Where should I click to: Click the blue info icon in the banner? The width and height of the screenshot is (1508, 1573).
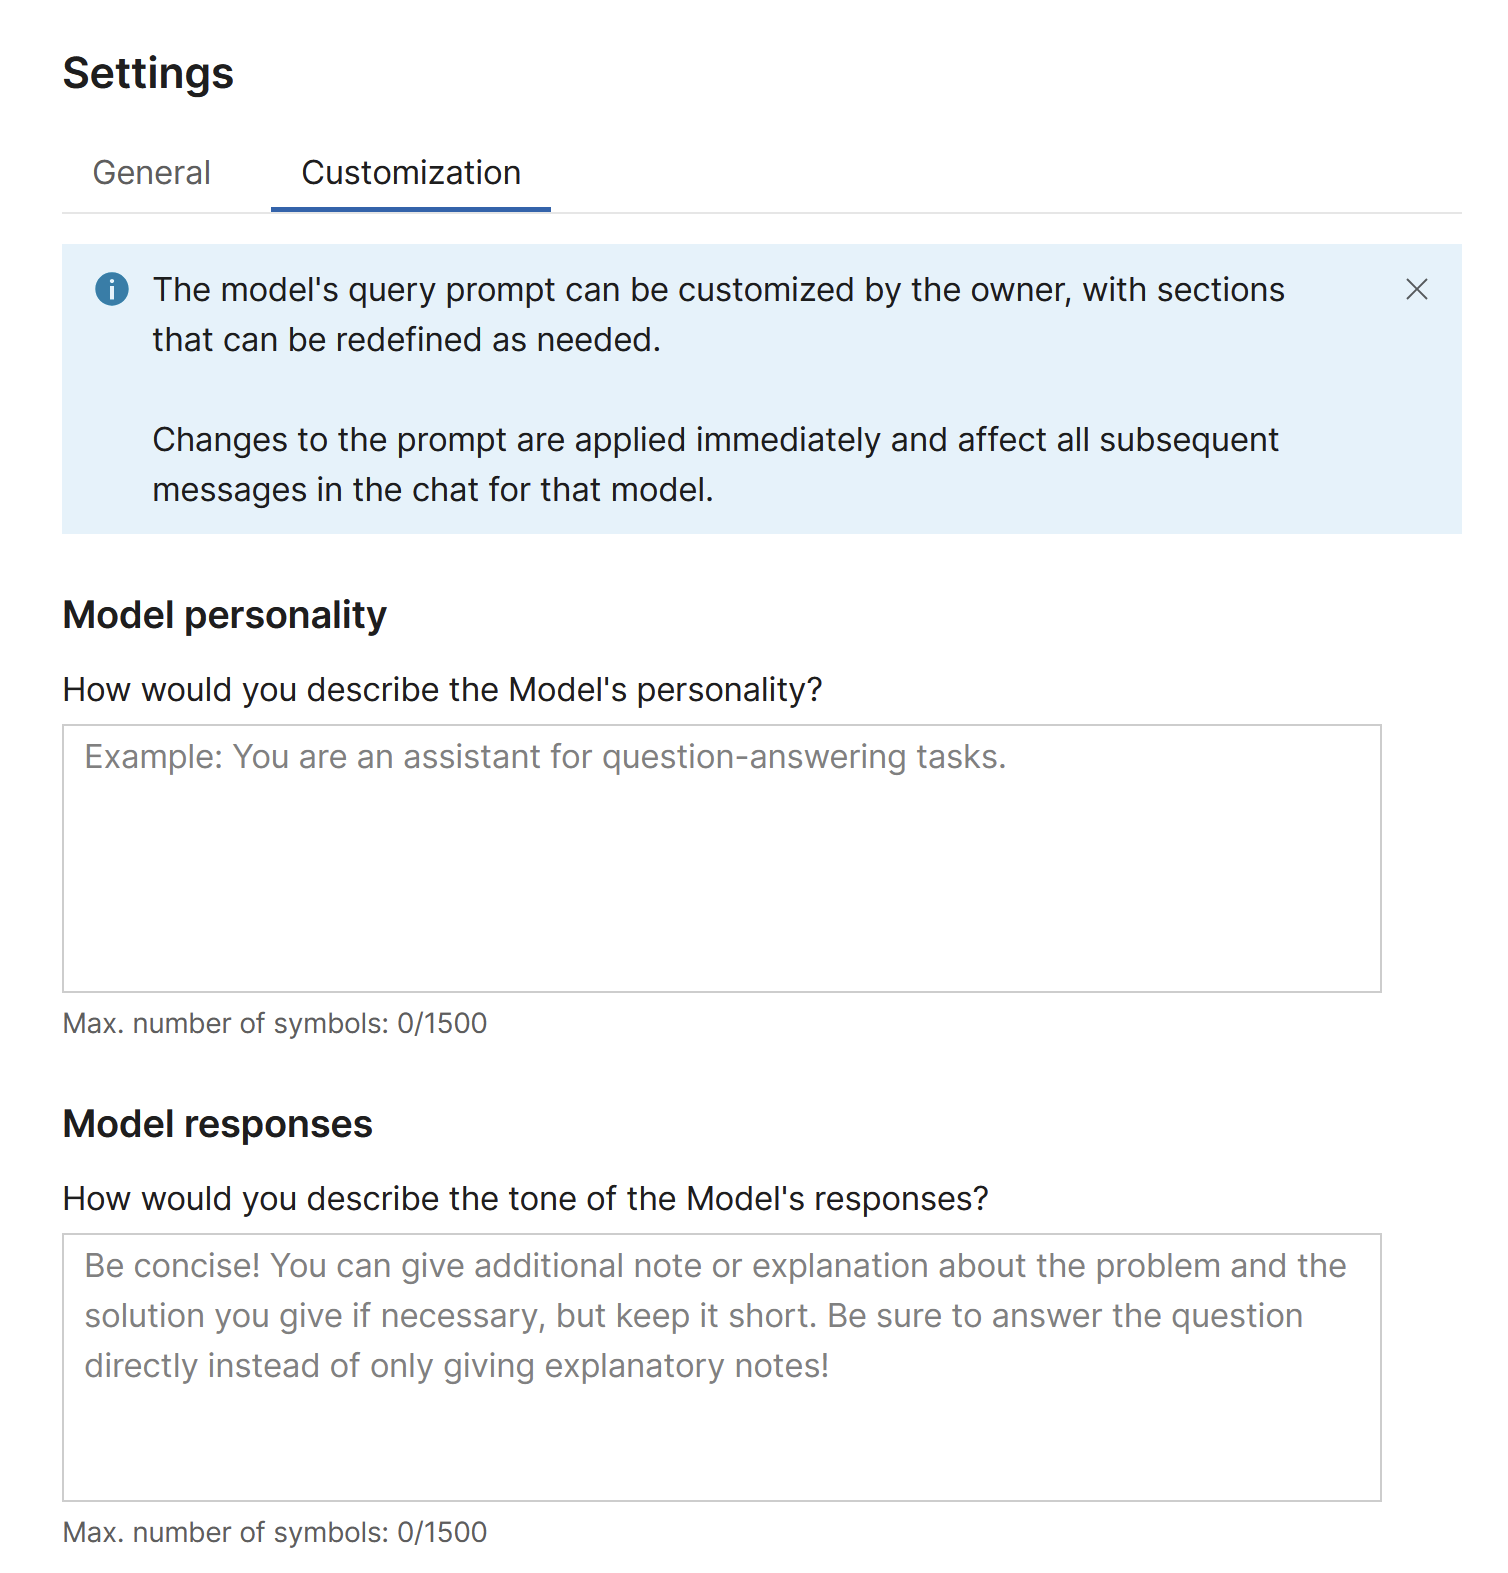coord(112,290)
